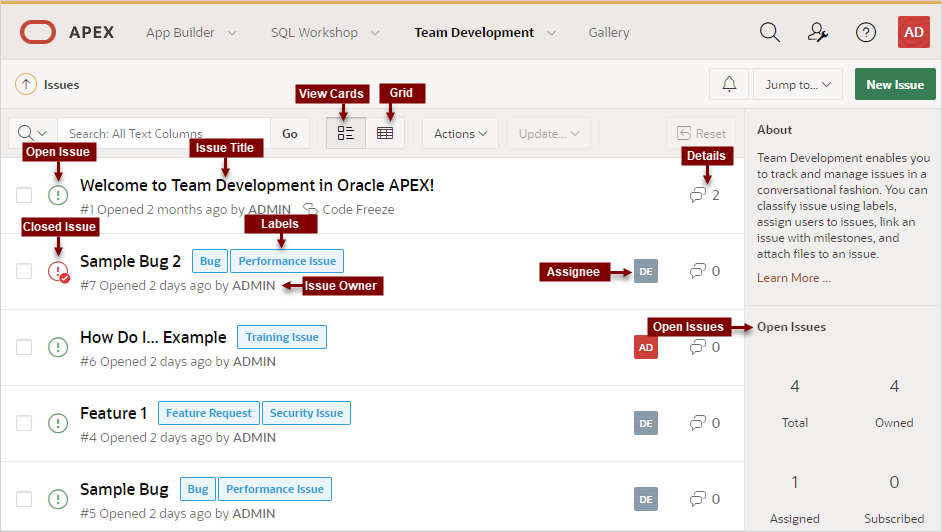
Task: Click the Total open issues count
Action: pos(795,386)
